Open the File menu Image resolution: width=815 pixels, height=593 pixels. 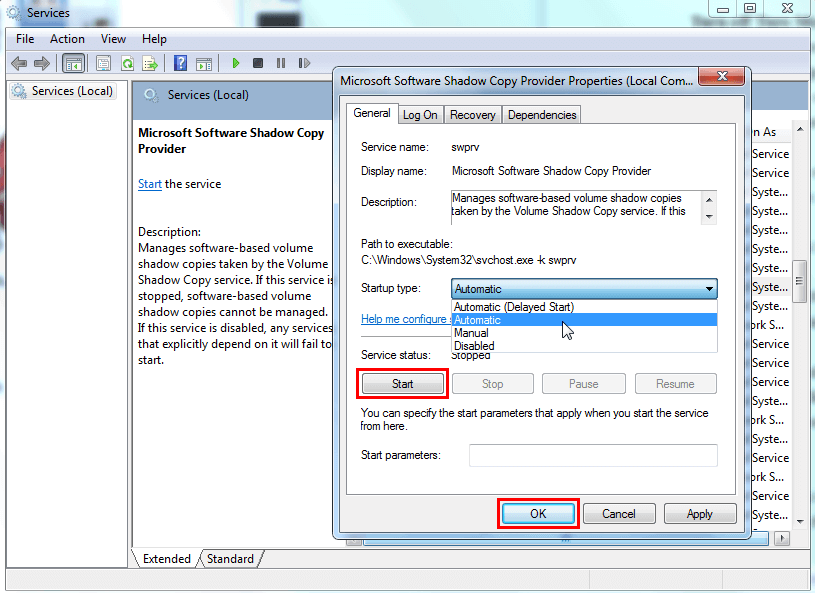[x=25, y=39]
